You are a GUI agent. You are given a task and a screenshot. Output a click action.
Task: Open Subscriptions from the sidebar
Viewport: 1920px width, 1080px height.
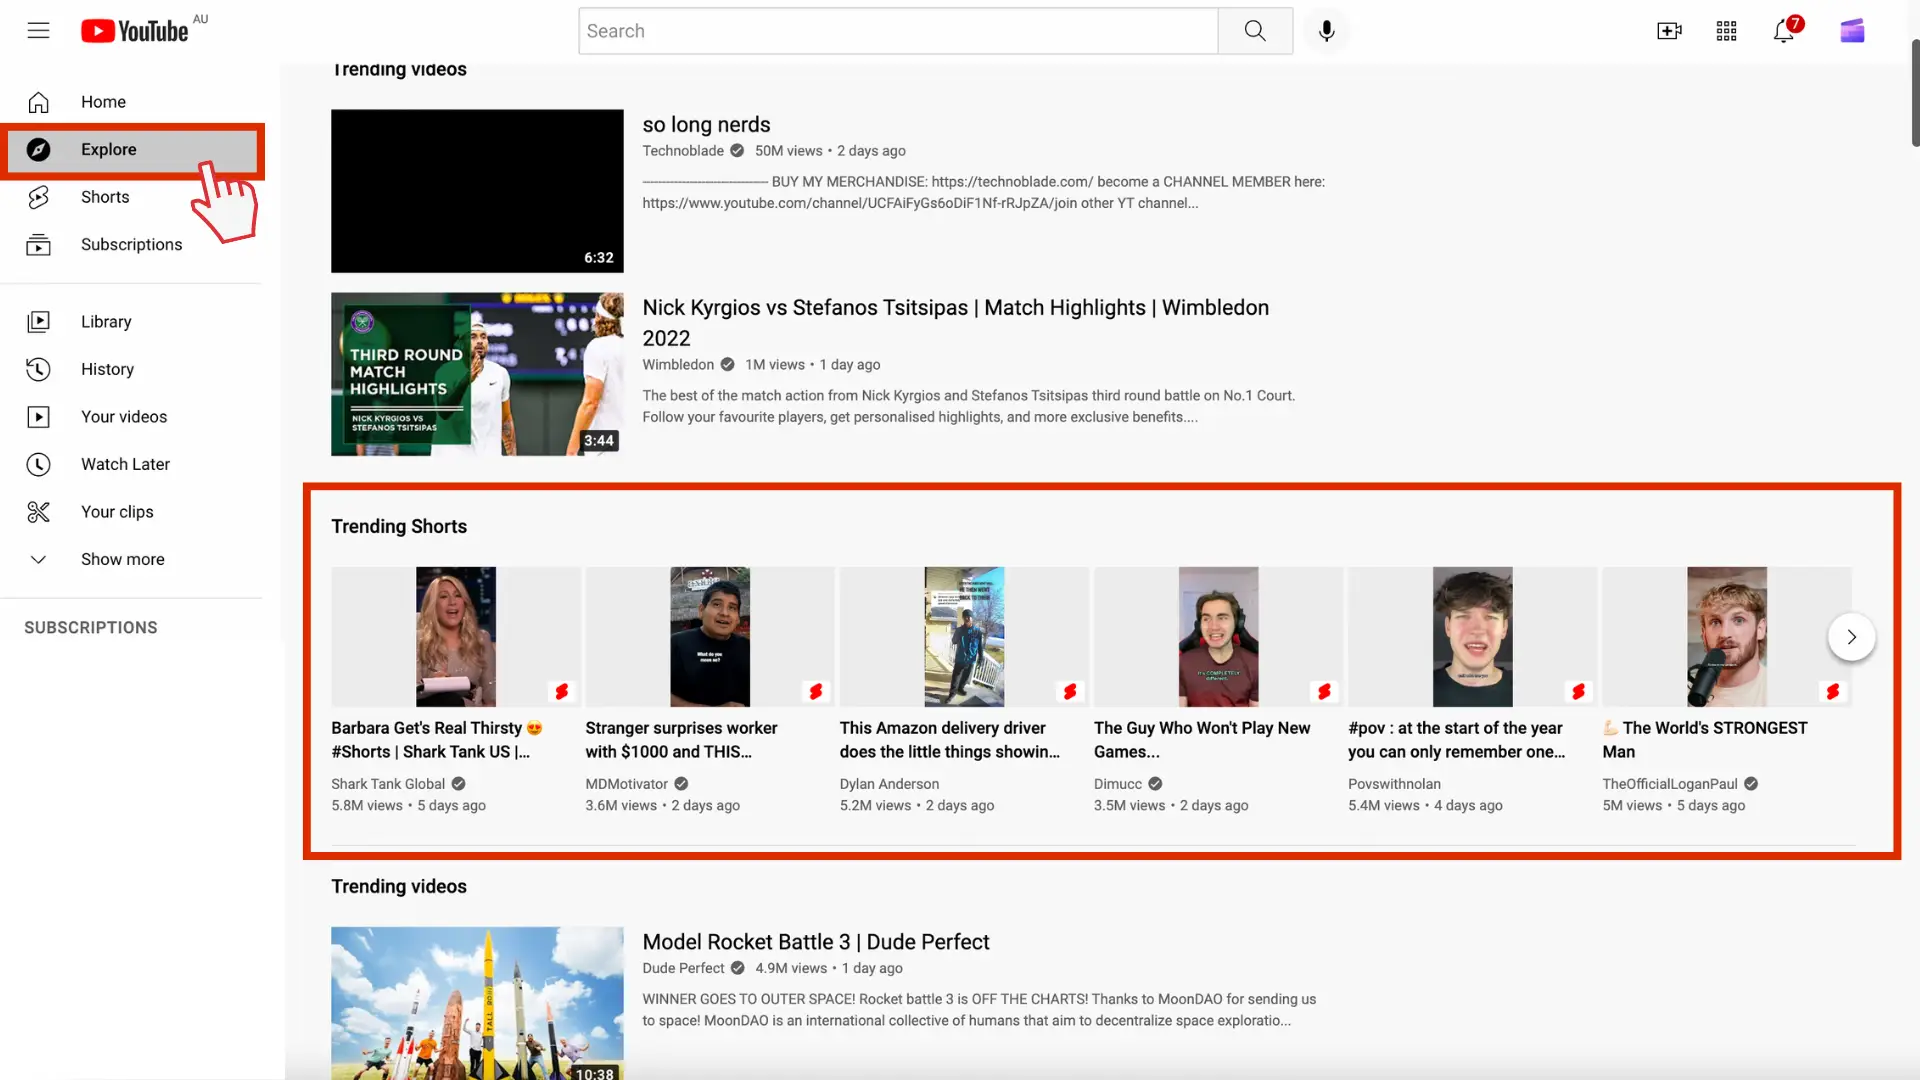(x=130, y=245)
